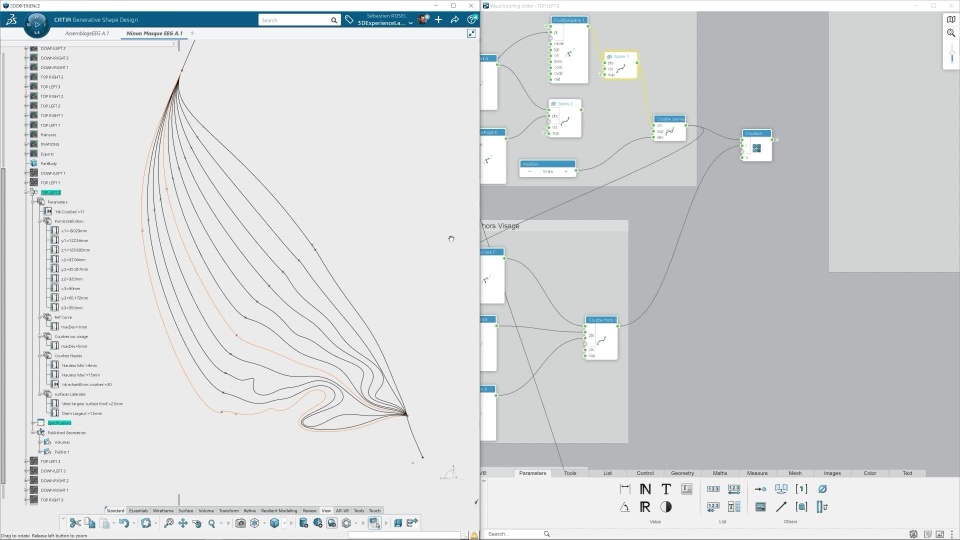Select the highlighted yellow Spline node
The height and width of the screenshot is (540, 960).
coord(621,65)
